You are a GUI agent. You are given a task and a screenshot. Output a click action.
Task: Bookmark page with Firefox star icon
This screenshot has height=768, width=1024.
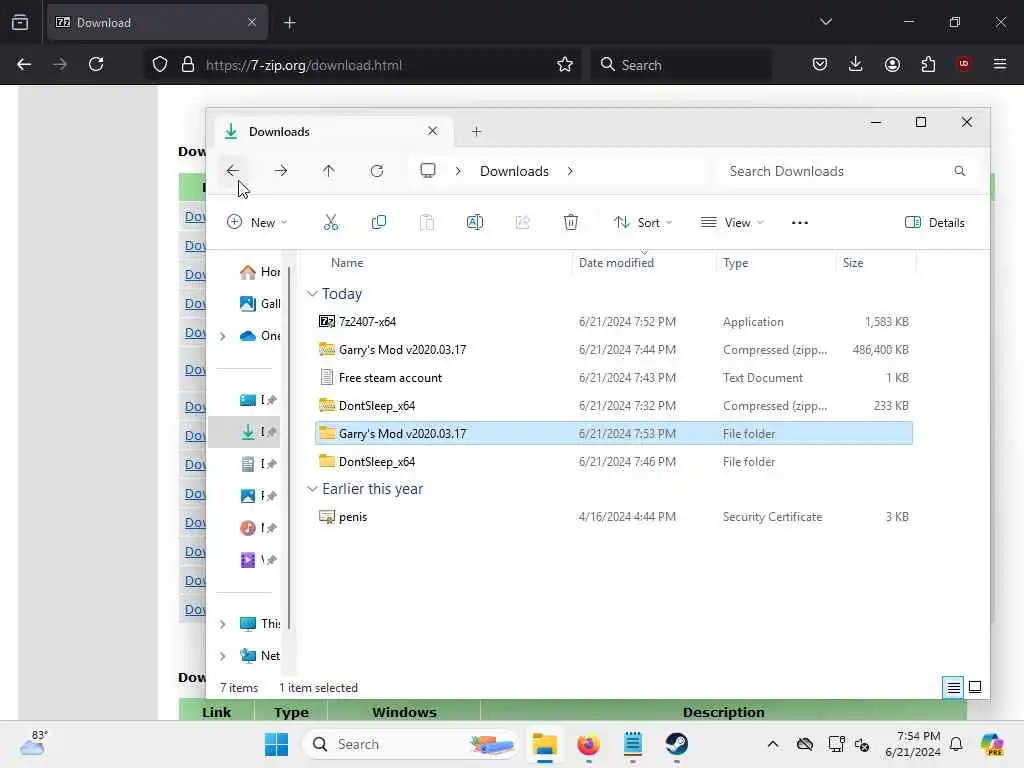pos(565,64)
